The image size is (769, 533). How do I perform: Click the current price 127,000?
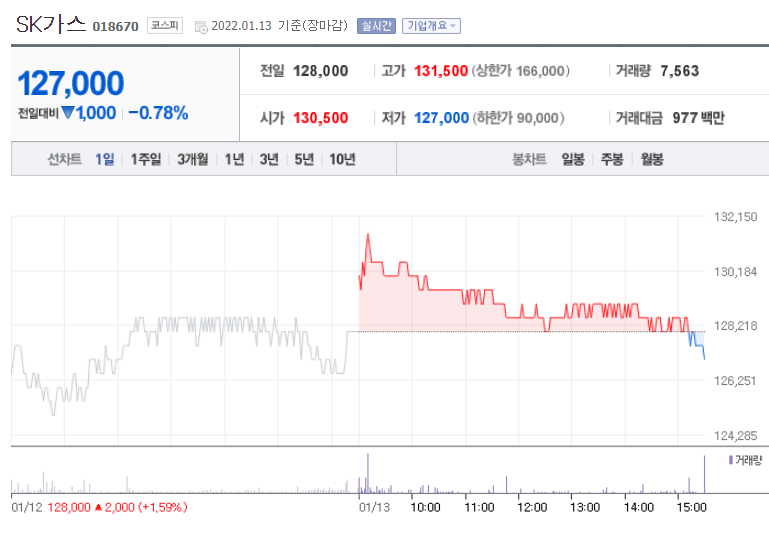tap(71, 83)
